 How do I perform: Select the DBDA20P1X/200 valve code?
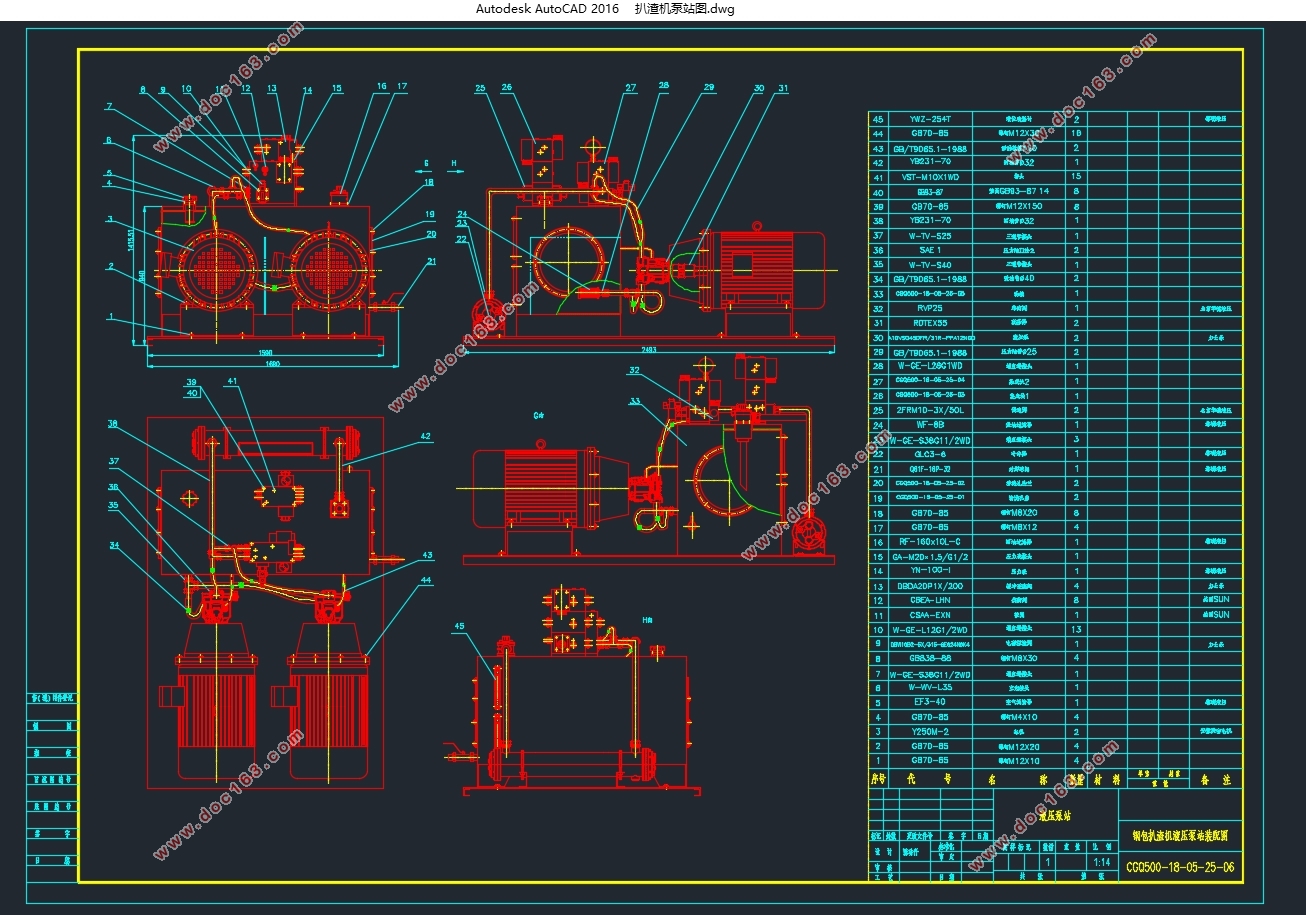[932, 586]
